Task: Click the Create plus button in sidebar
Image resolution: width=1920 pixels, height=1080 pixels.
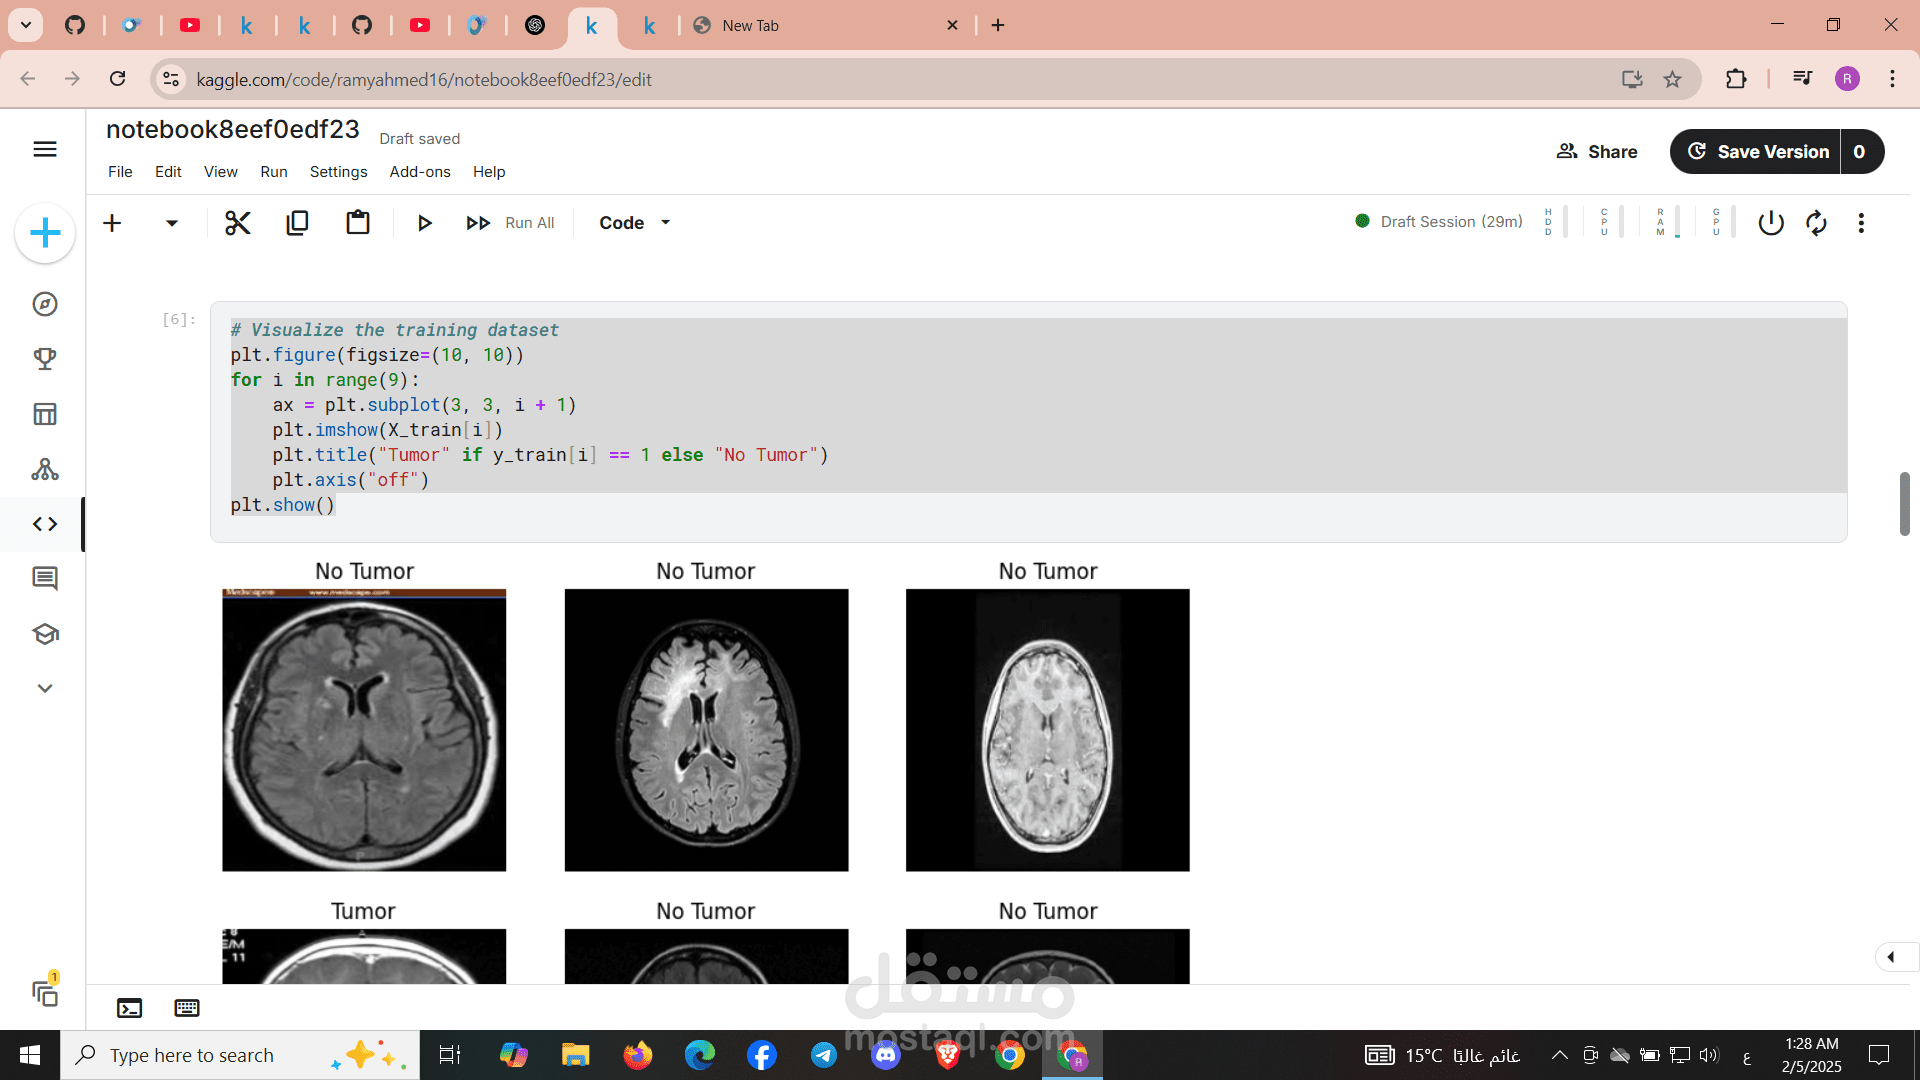Action: pos(45,233)
